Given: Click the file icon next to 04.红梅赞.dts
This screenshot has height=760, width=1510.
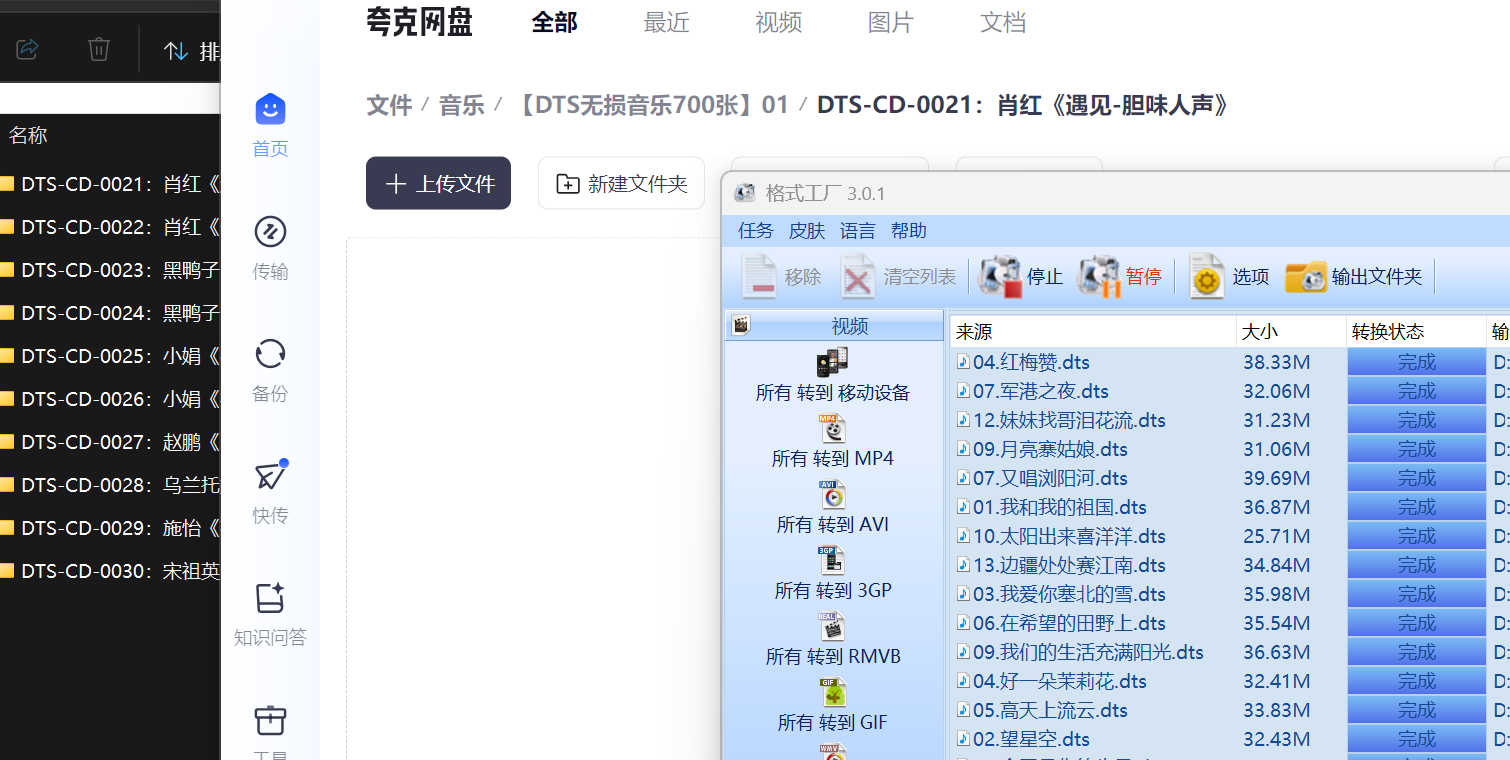Looking at the screenshot, I should 963,362.
